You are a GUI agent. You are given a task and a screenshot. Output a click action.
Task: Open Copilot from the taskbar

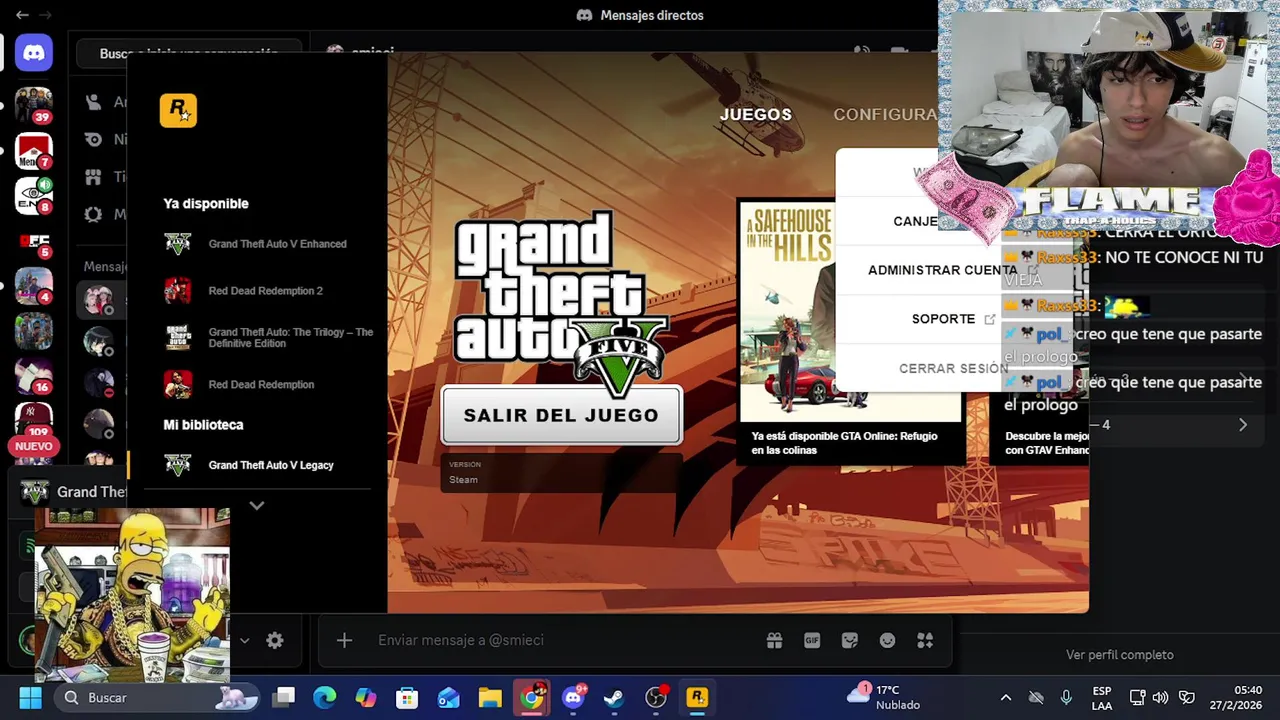[366, 698]
